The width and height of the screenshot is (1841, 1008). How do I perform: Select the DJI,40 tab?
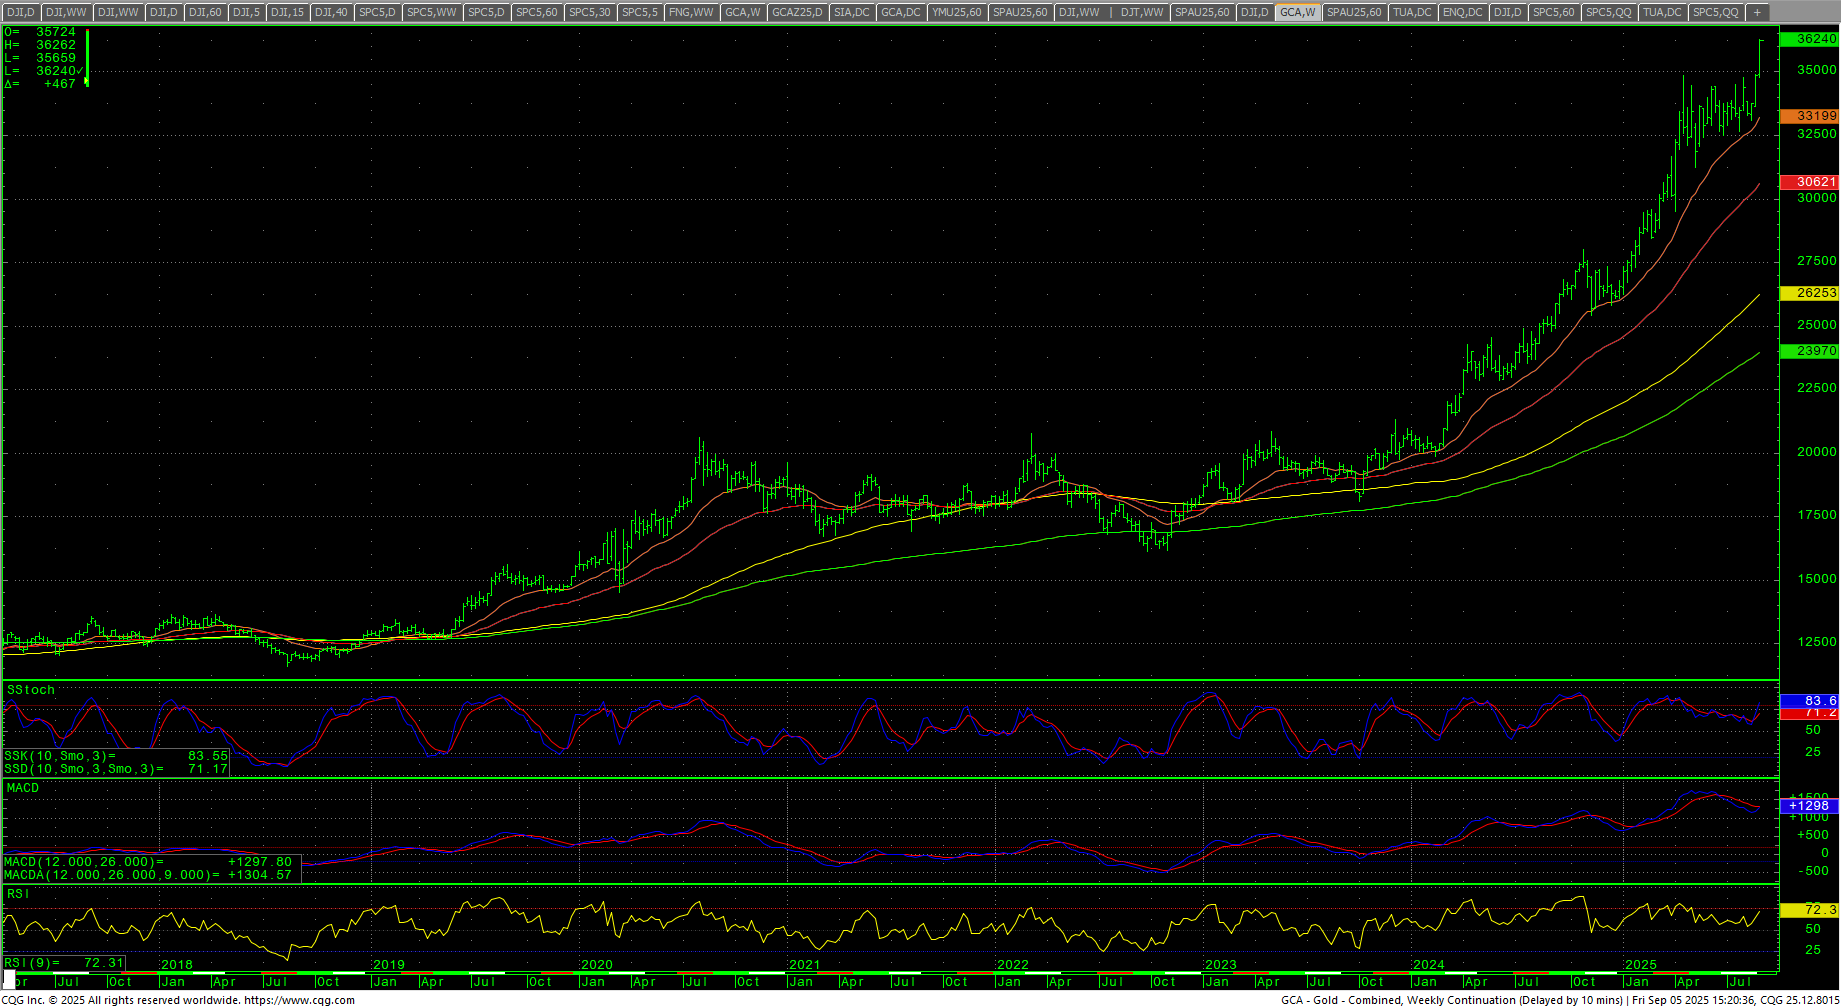point(331,12)
